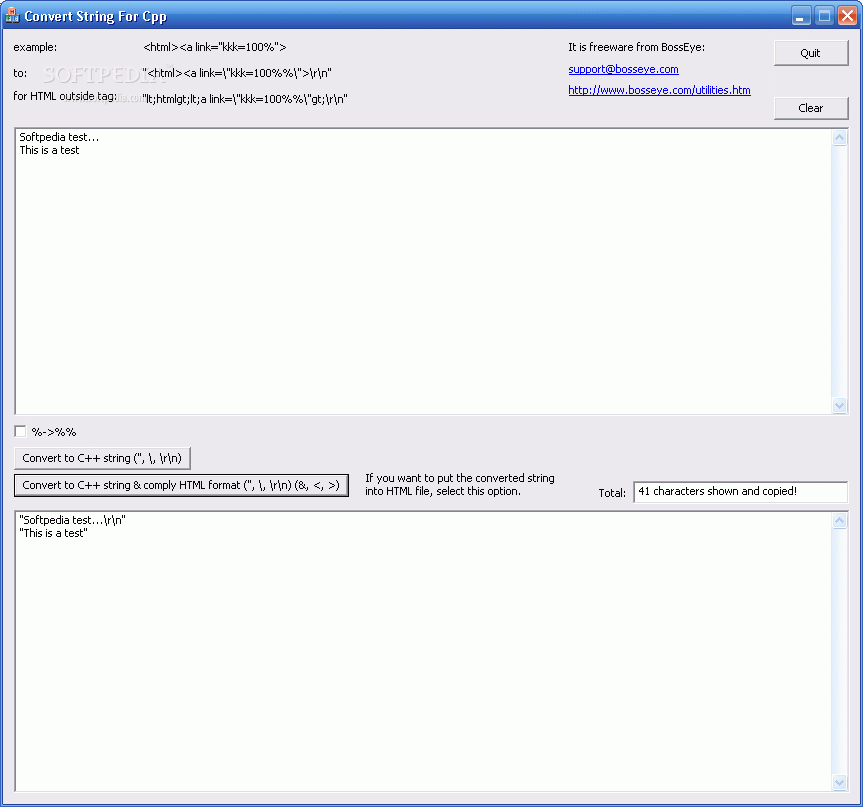The height and width of the screenshot is (807, 863).
Task: Click output box scrollbar up arrow
Action: [x=839, y=520]
